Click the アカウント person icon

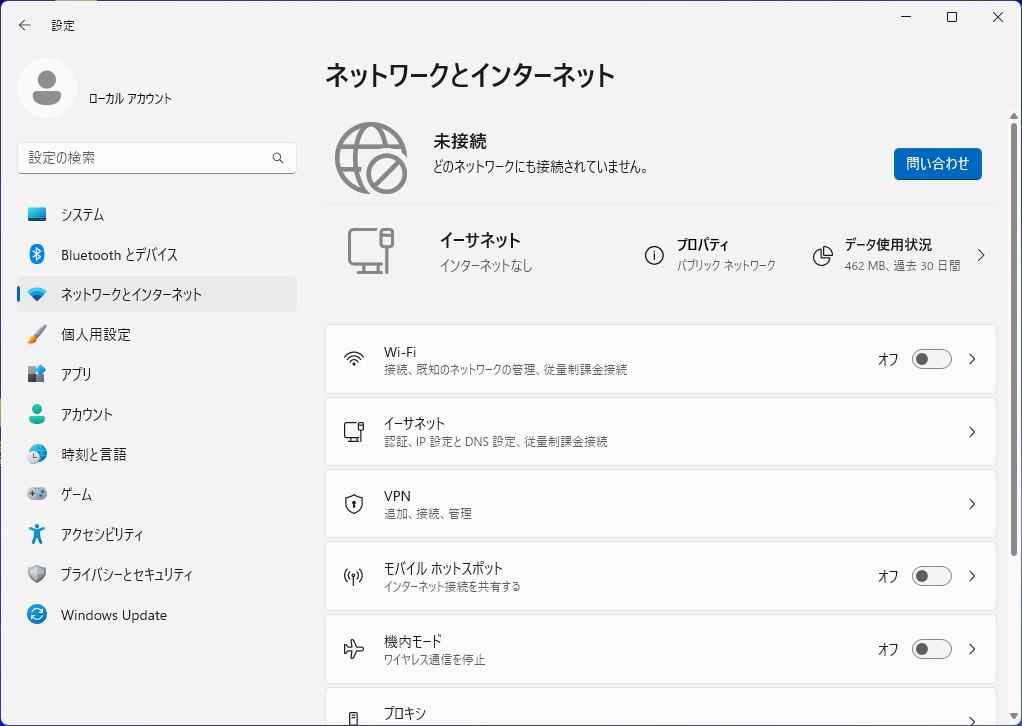coord(37,414)
